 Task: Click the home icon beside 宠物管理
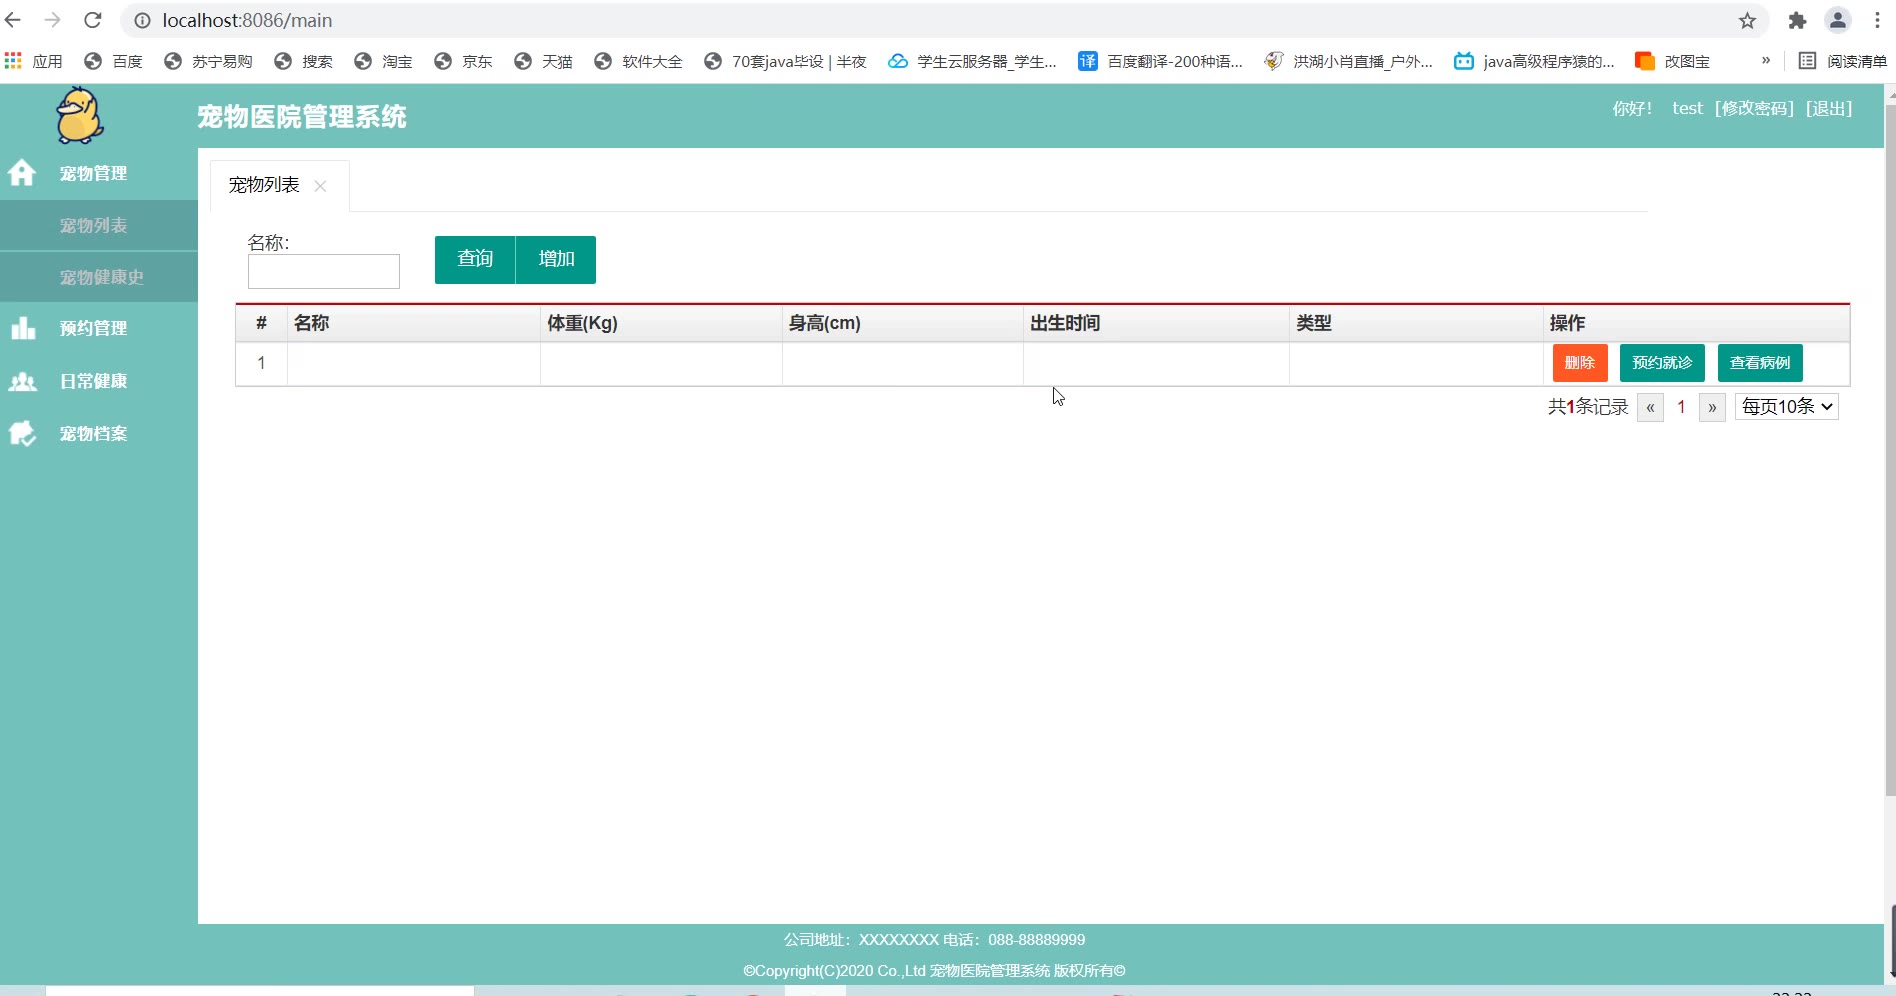pos(22,173)
